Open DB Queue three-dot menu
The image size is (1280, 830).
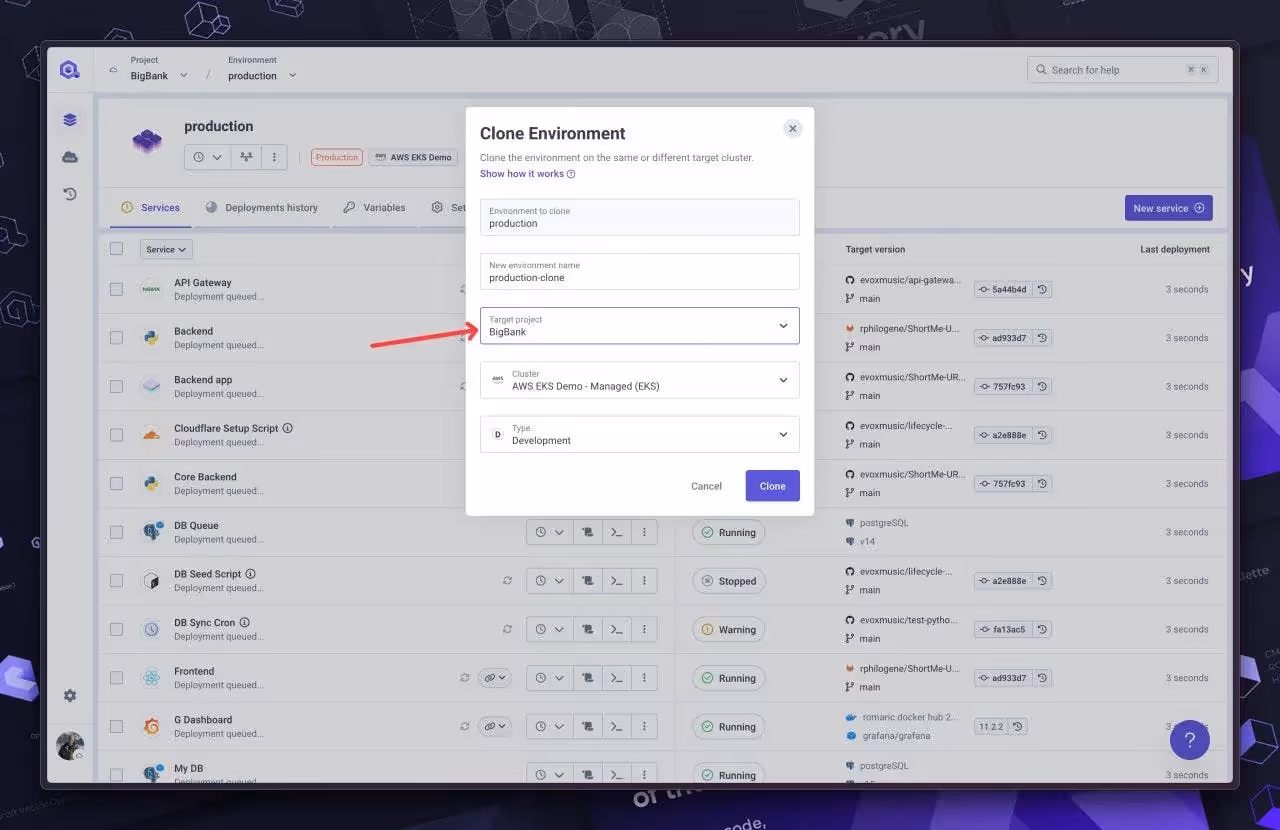(x=645, y=532)
